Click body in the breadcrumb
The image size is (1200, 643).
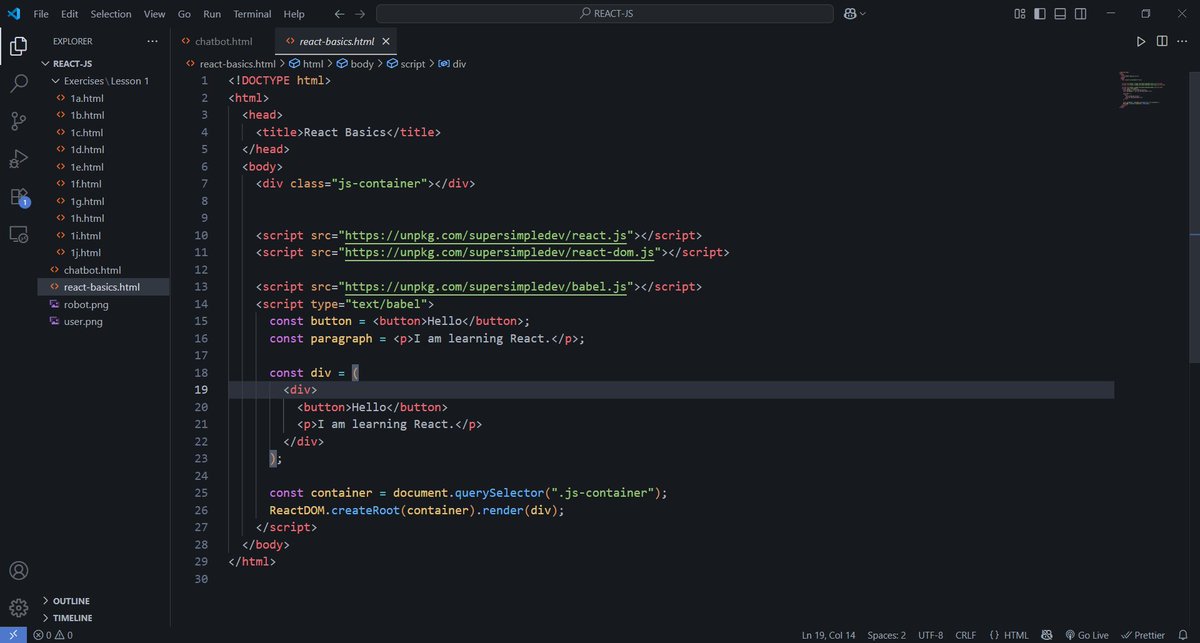354,63
